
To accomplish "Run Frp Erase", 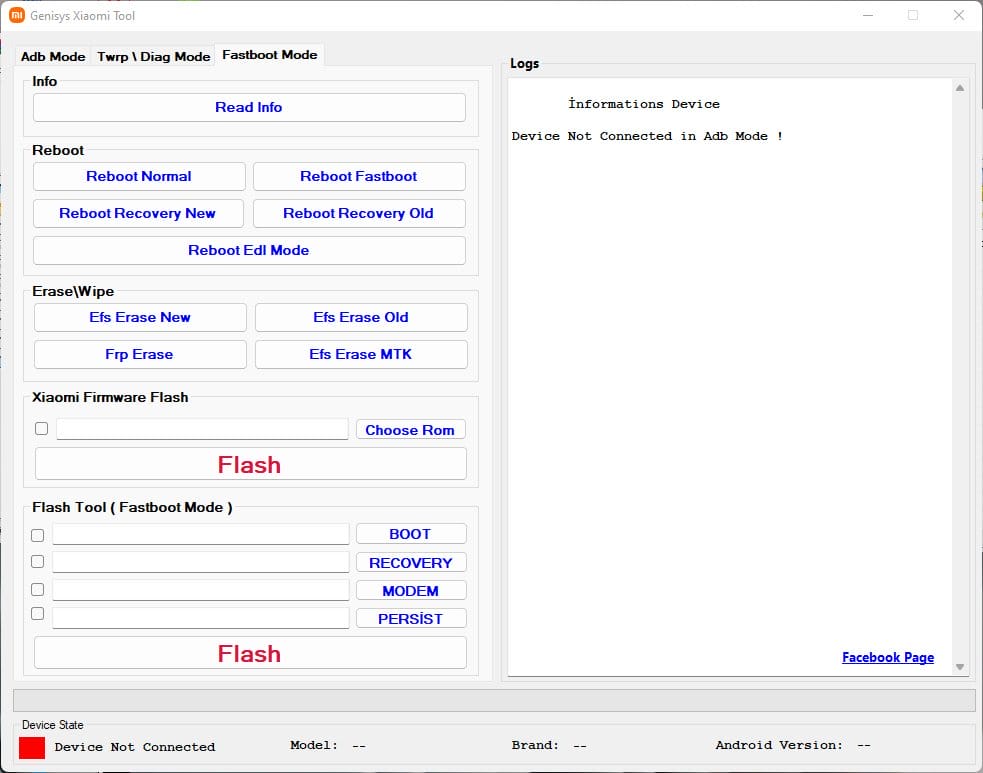I will [140, 354].
